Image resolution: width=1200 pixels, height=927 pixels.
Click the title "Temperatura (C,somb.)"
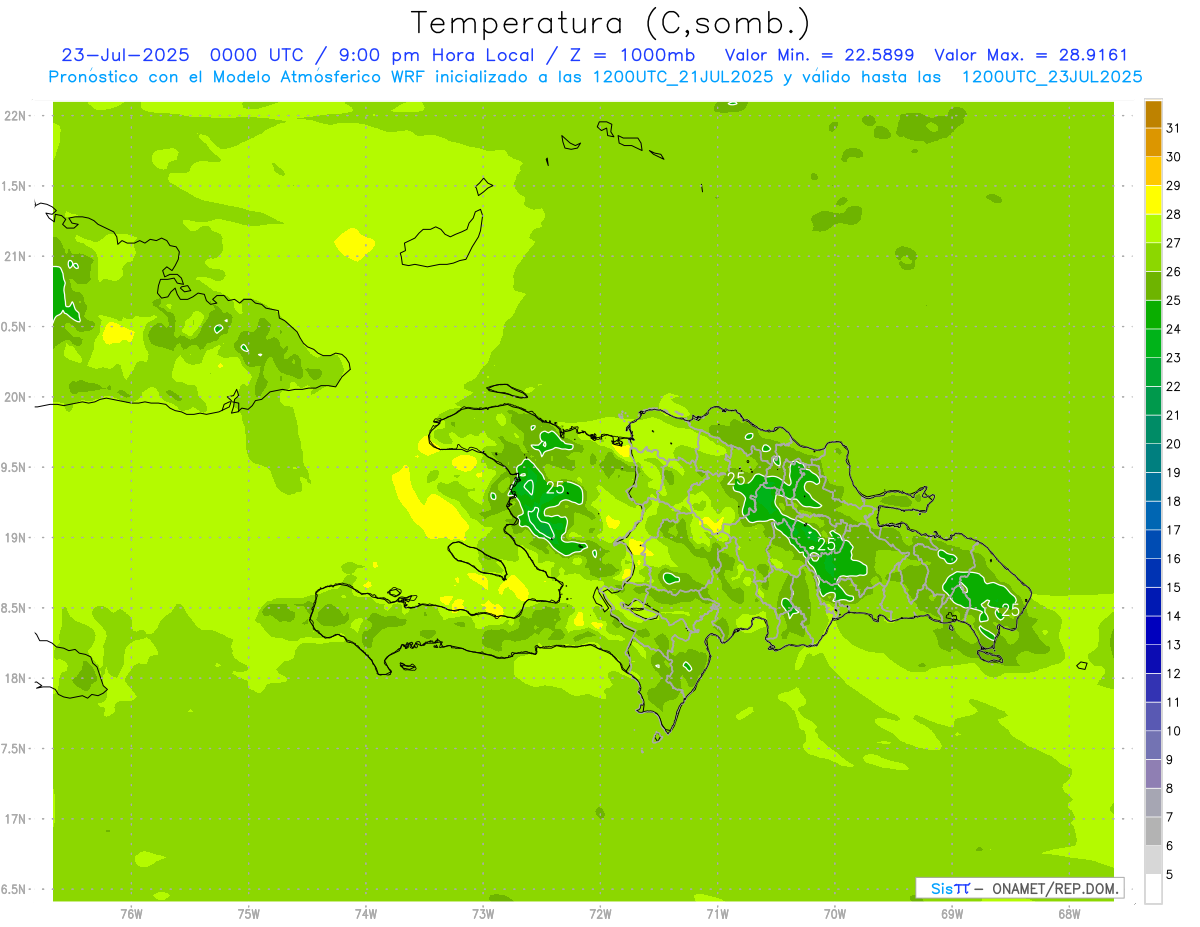[611, 23]
